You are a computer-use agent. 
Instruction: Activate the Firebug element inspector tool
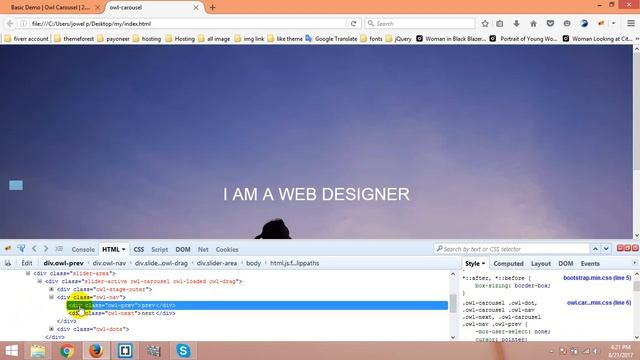[x=21, y=249]
